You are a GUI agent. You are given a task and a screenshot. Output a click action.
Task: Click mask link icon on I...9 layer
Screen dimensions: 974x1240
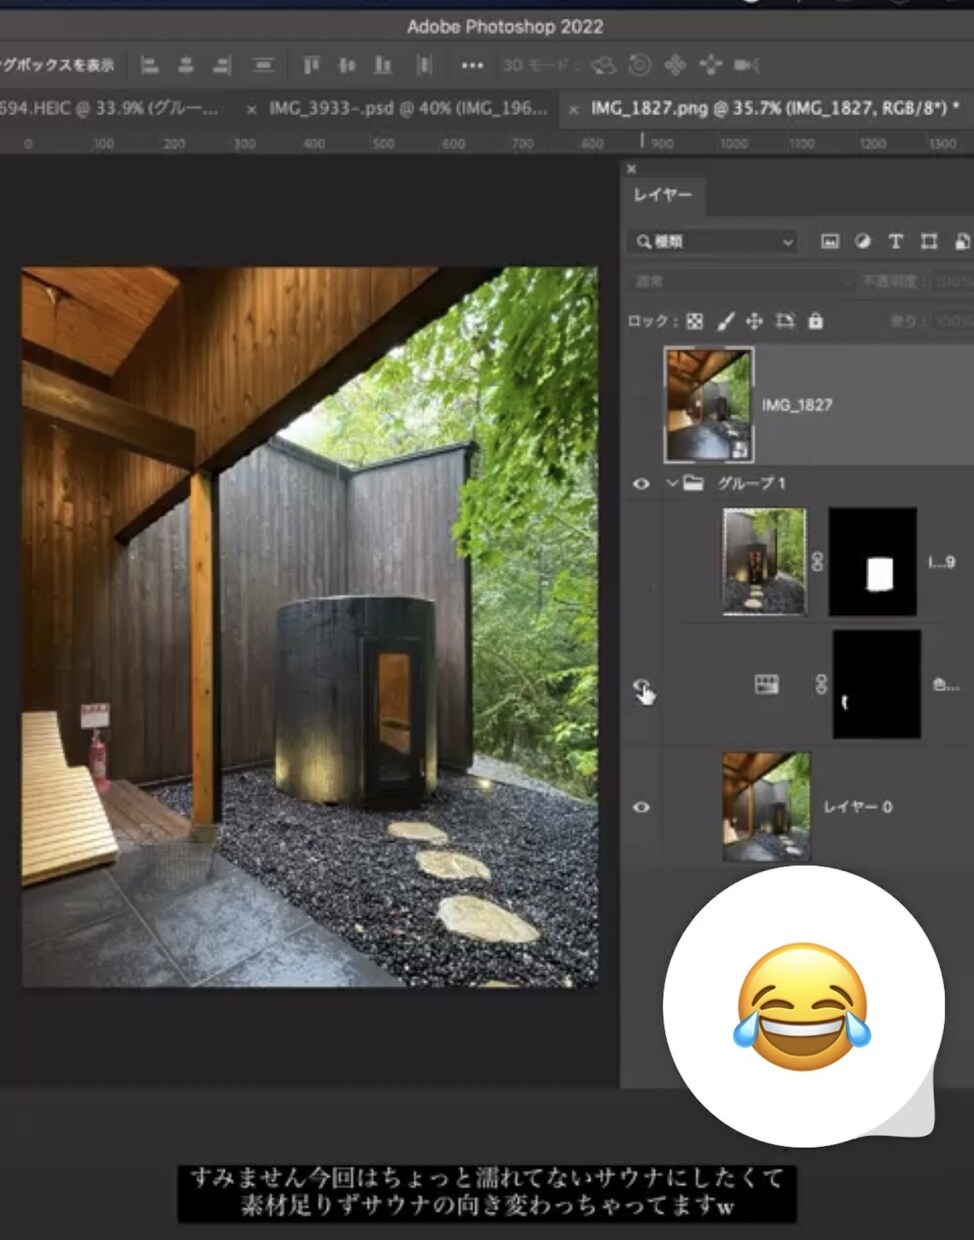[x=817, y=562]
